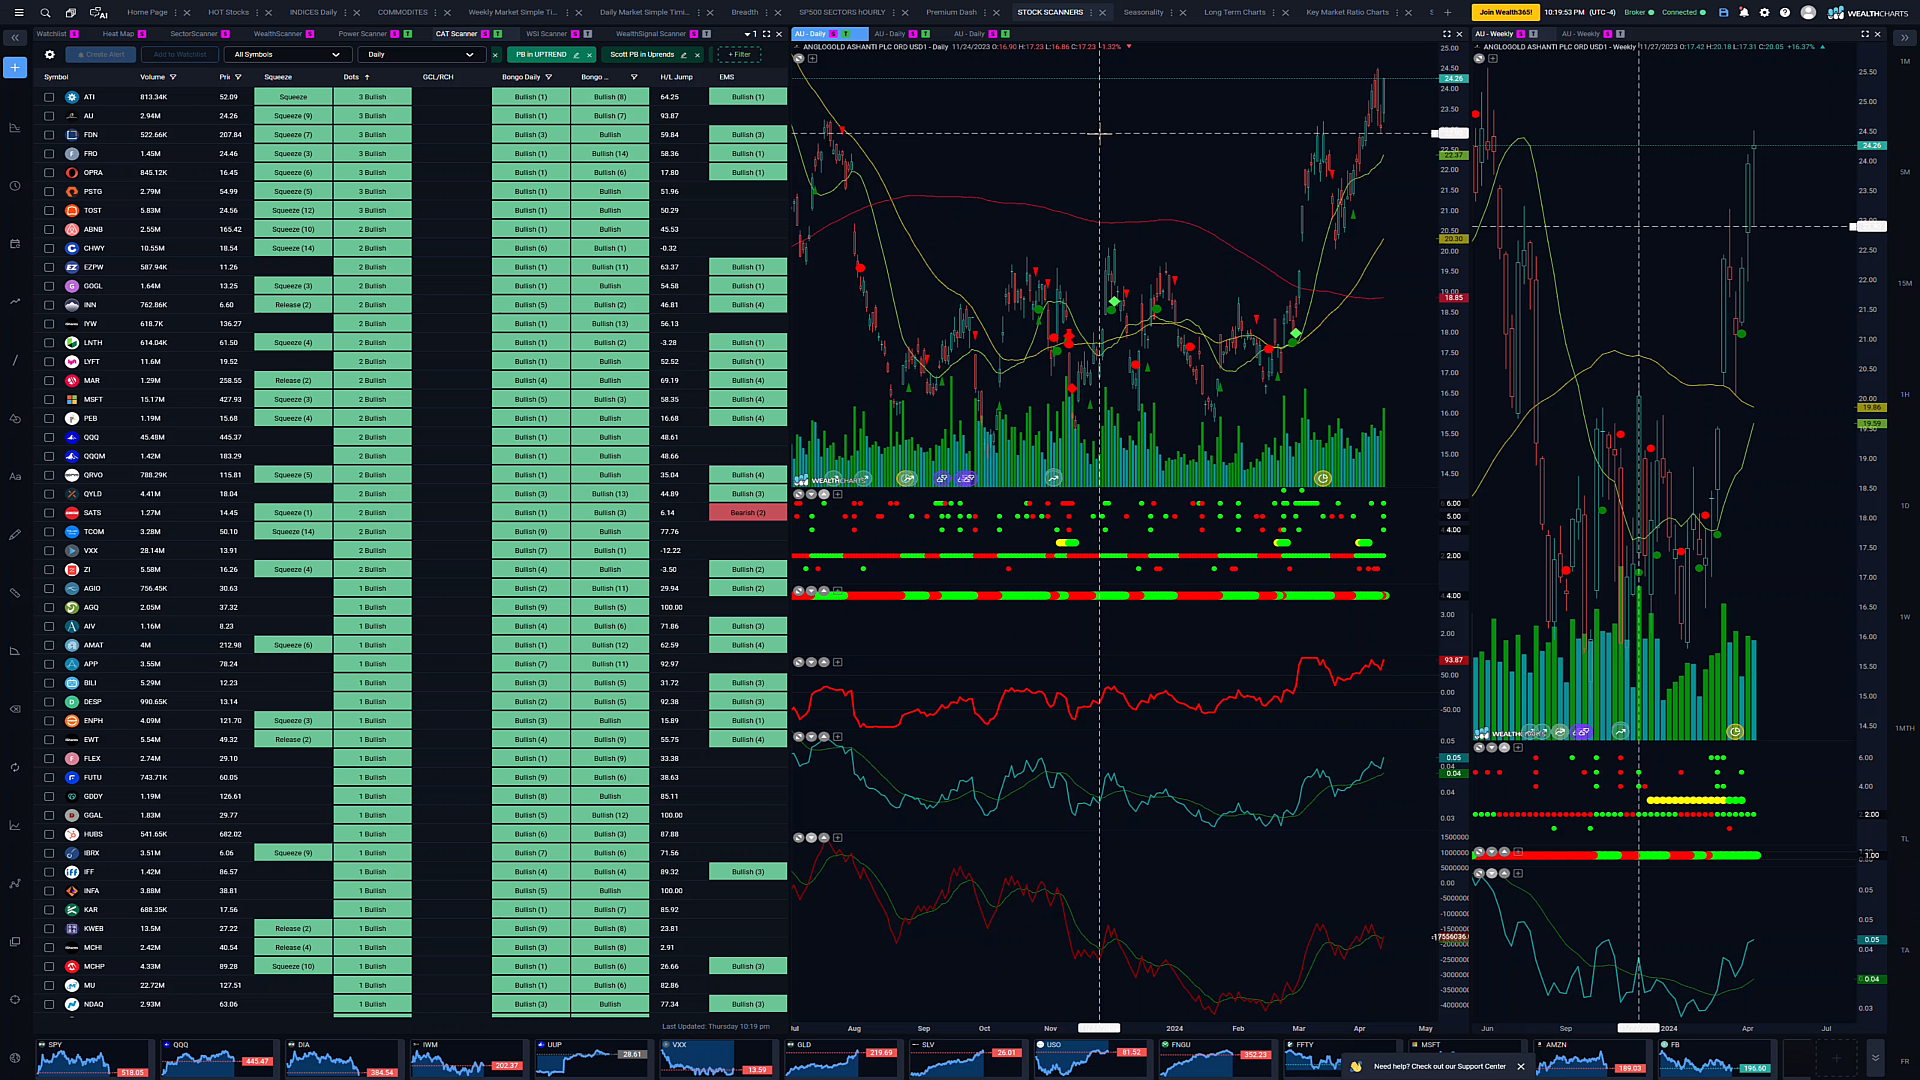Switch to the HOT Stocks tab
This screenshot has height=1080, width=1920.
[x=228, y=13]
